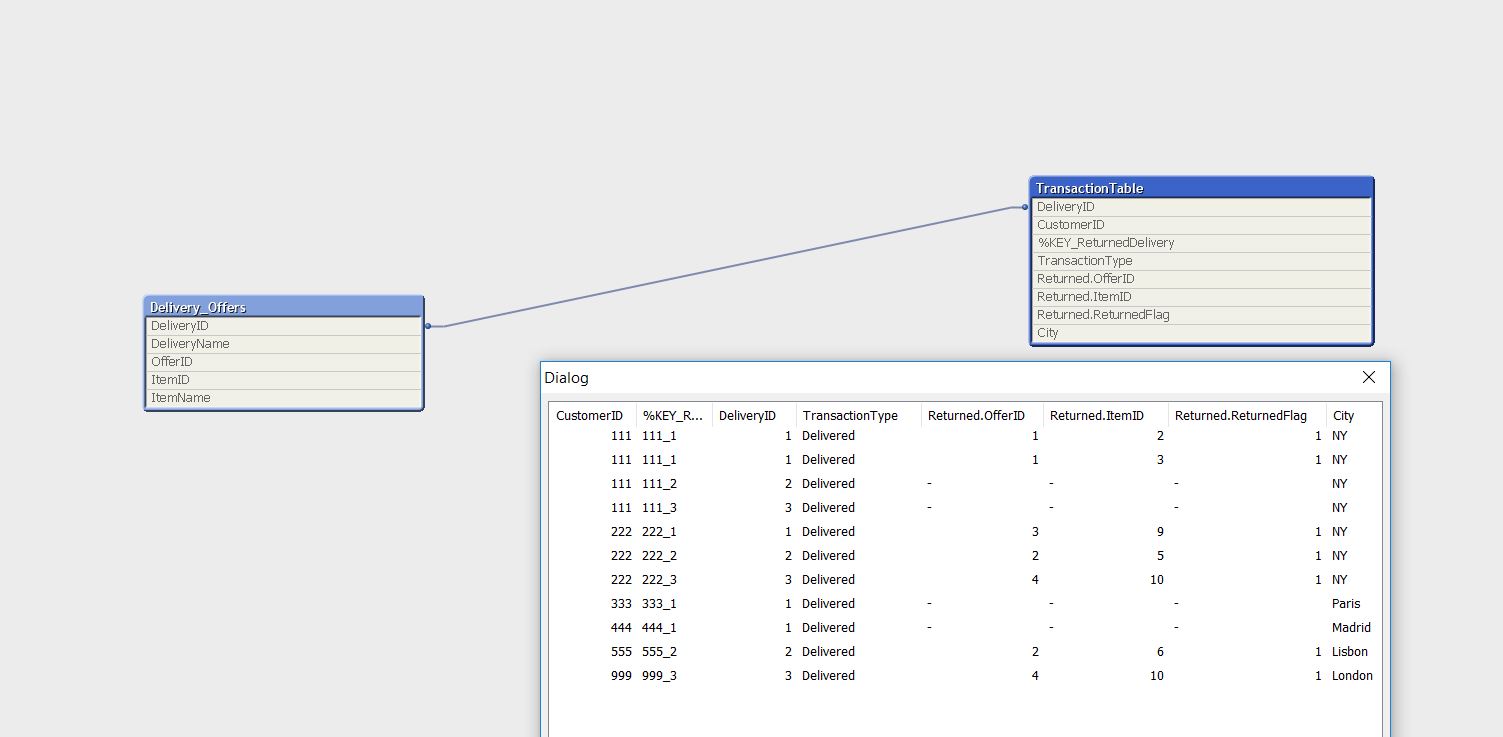Sort by CustomerID column header in Dialog
Image resolution: width=1503 pixels, height=737 pixels.
pyautogui.click(x=590, y=416)
